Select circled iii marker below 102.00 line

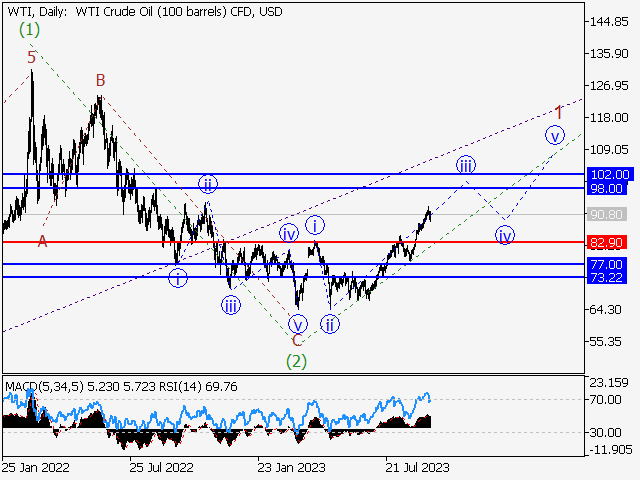click(465, 164)
